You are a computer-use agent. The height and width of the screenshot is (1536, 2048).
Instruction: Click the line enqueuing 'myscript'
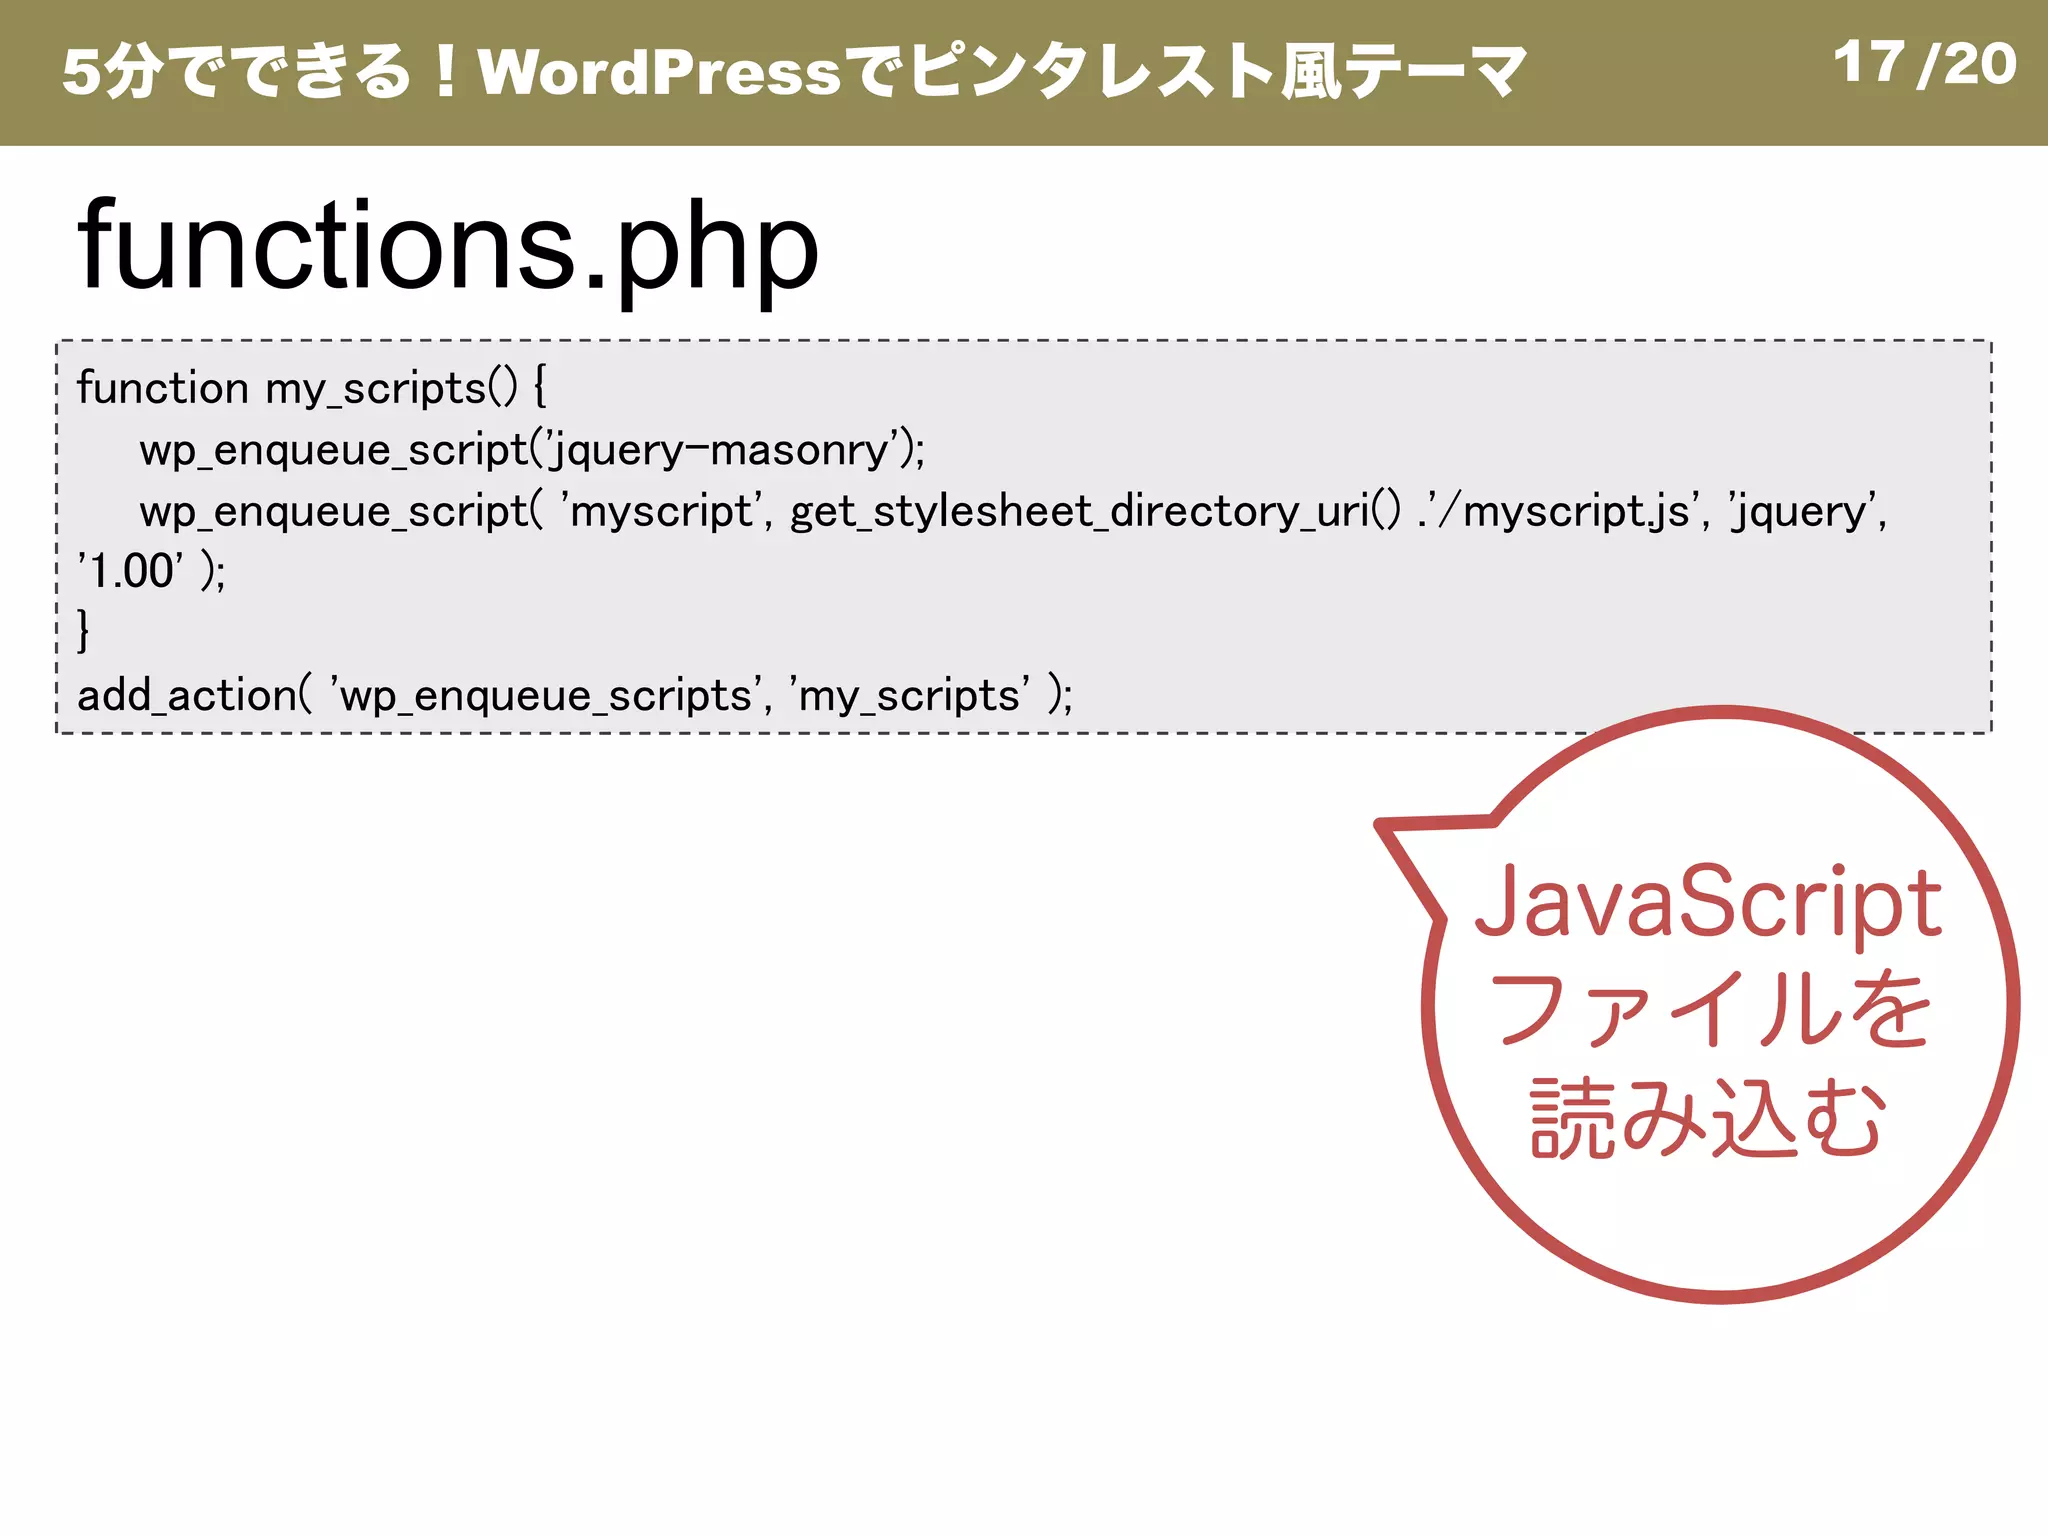tap(1013, 511)
